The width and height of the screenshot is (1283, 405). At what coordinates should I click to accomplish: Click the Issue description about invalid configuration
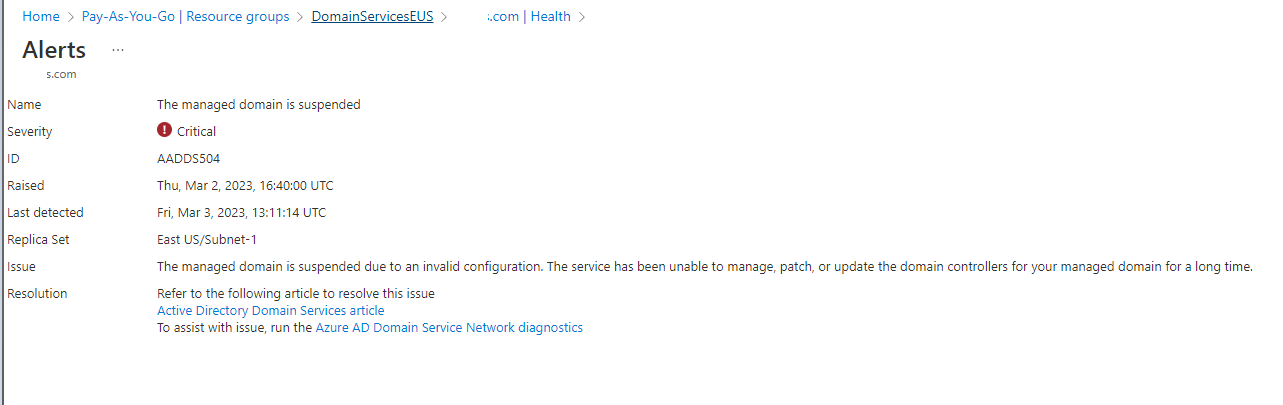[705, 266]
